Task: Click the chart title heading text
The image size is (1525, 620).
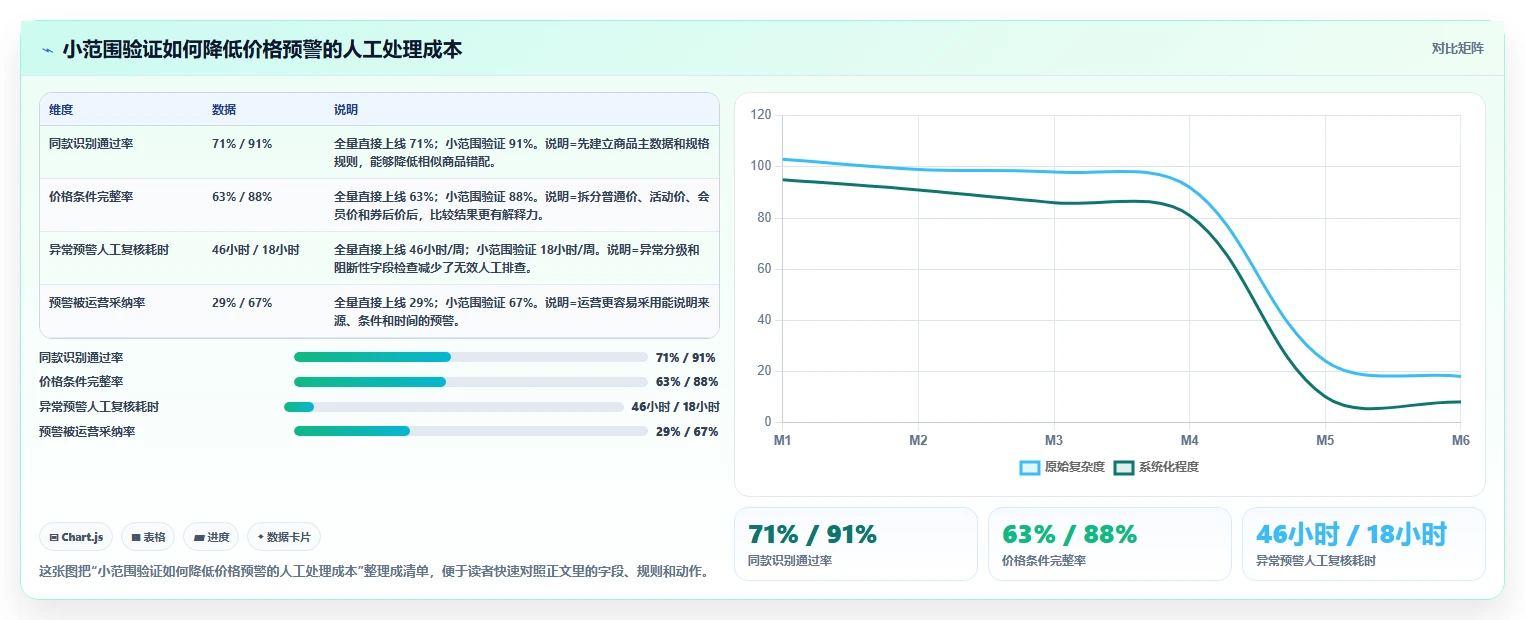Action: coord(262,49)
